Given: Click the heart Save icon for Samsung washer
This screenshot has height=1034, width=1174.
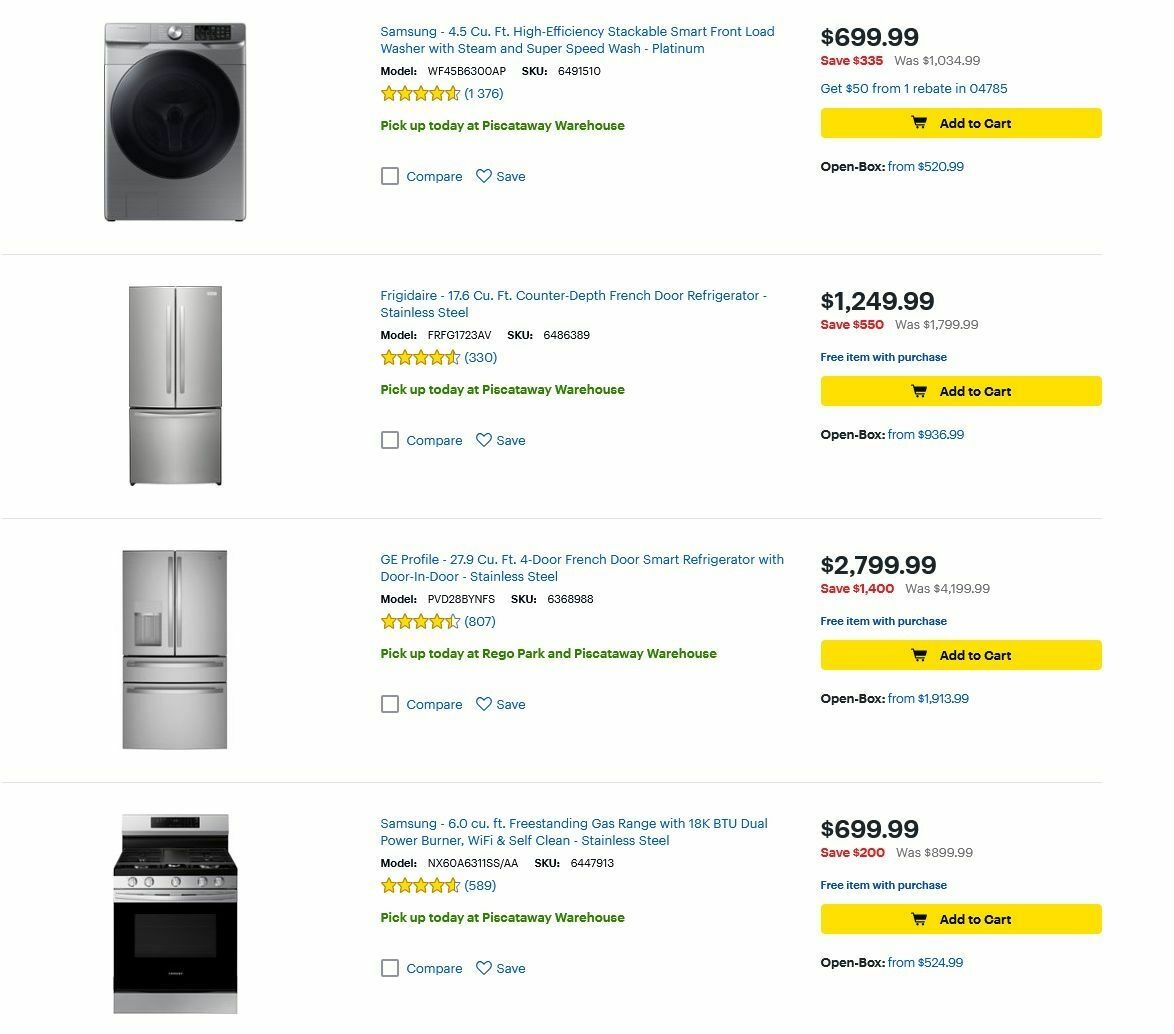Looking at the screenshot, I should (x=484, y=176).
